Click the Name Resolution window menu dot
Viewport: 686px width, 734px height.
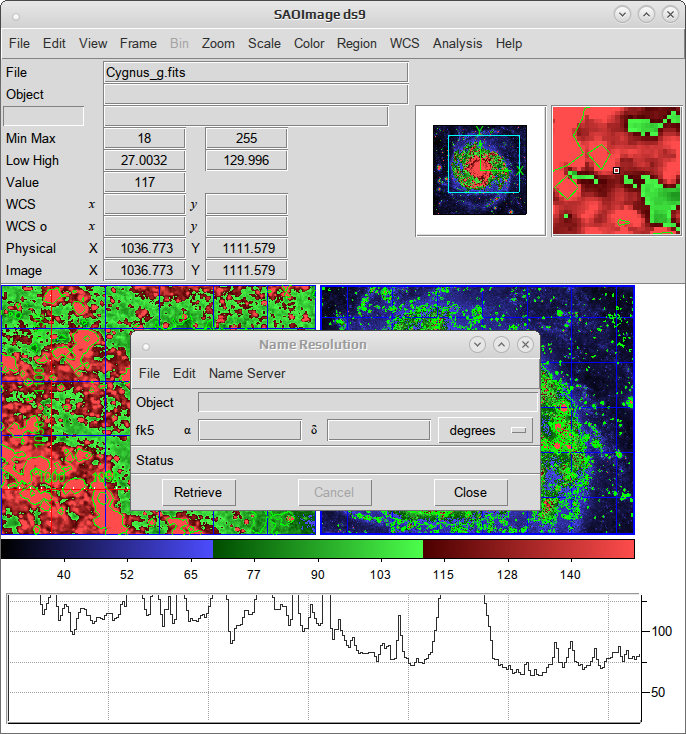(146, 347)
